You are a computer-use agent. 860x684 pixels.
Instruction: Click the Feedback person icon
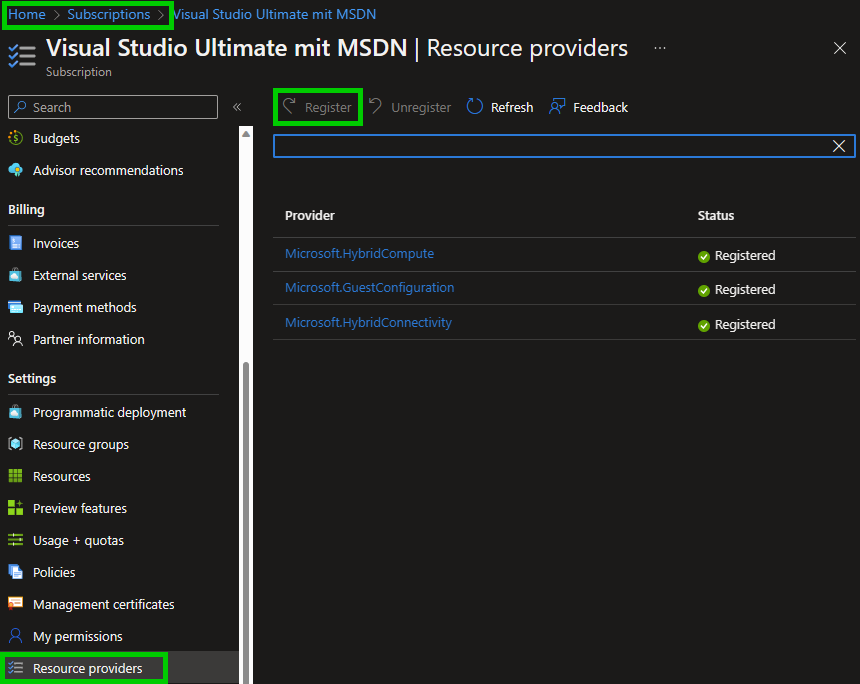557,106
